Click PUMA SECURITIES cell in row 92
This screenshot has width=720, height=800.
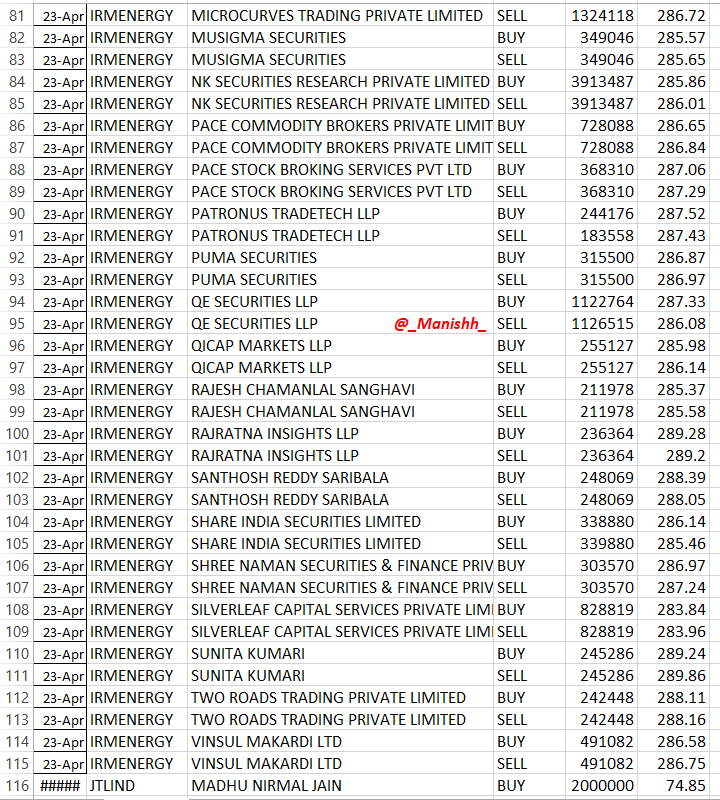coord(340,258)
